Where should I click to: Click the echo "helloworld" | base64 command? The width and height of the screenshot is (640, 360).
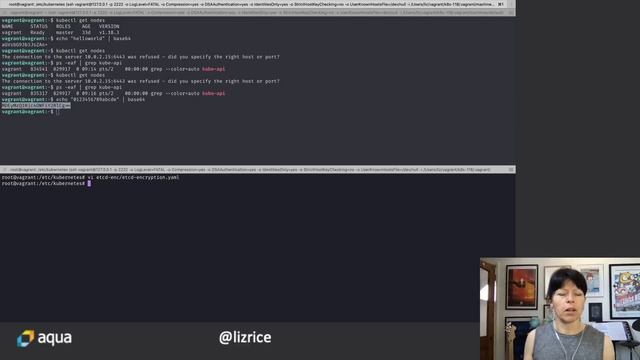[93, 39]
